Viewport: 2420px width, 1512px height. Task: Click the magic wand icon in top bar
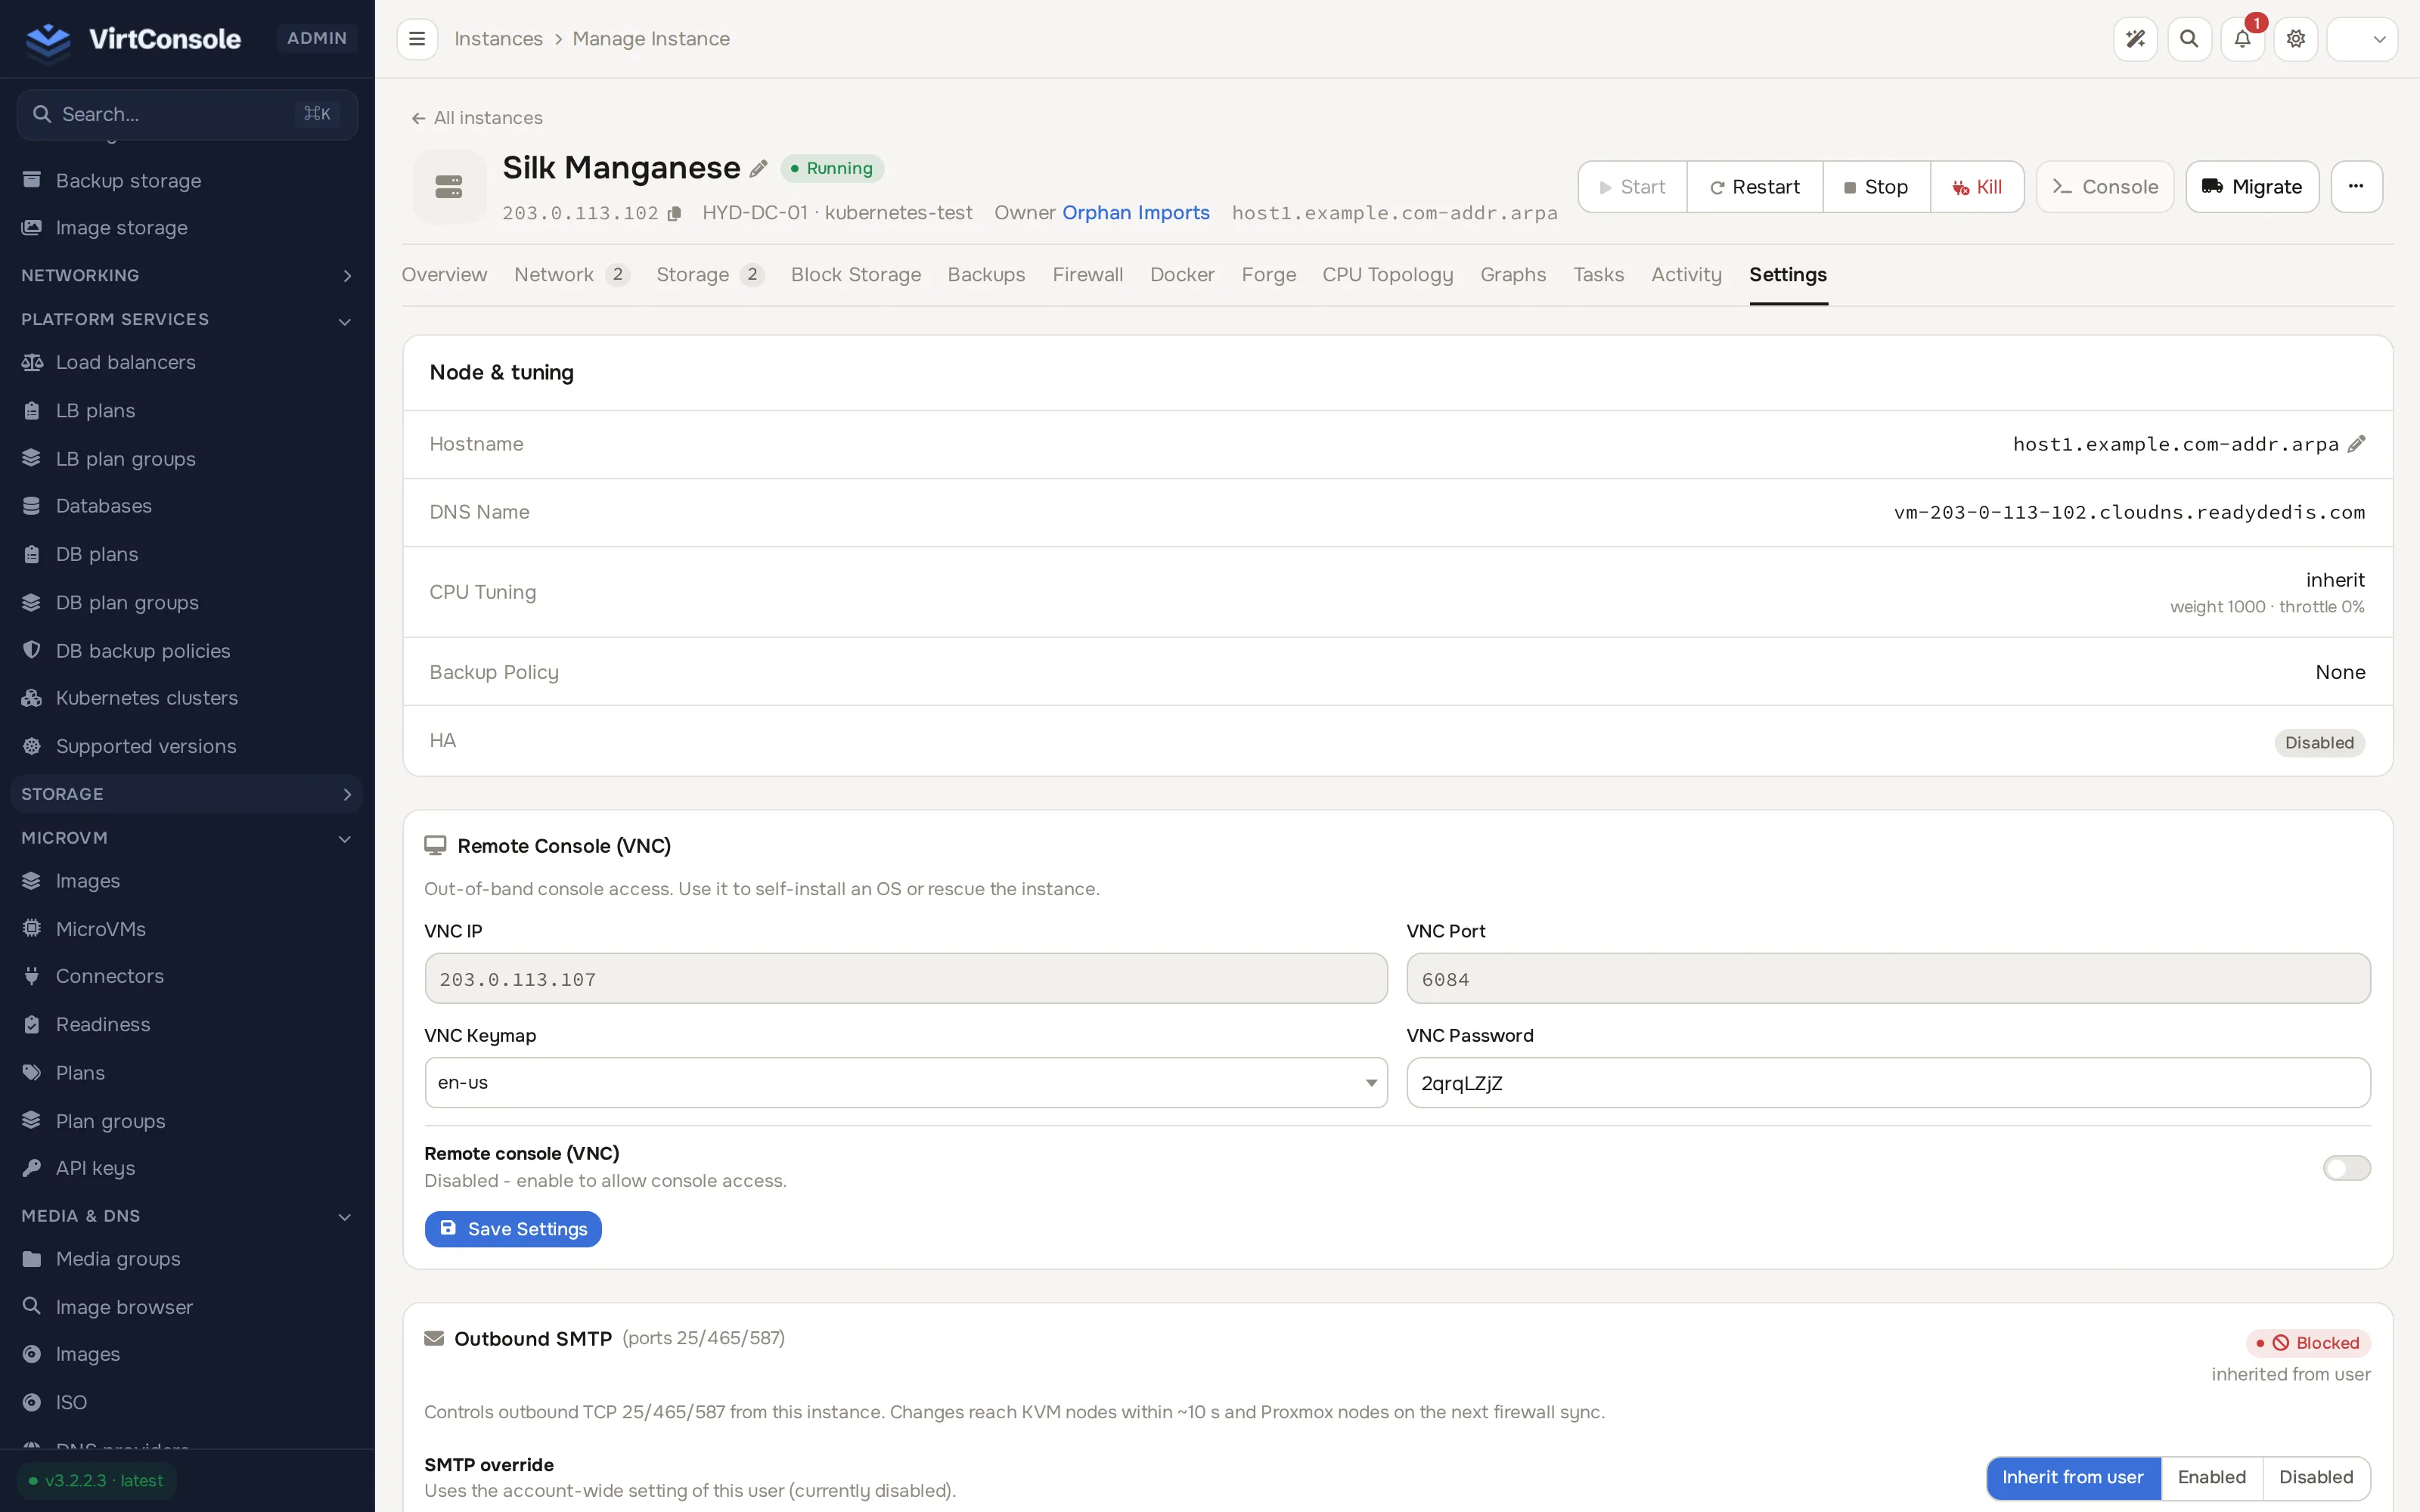[x=2135, y=39]
